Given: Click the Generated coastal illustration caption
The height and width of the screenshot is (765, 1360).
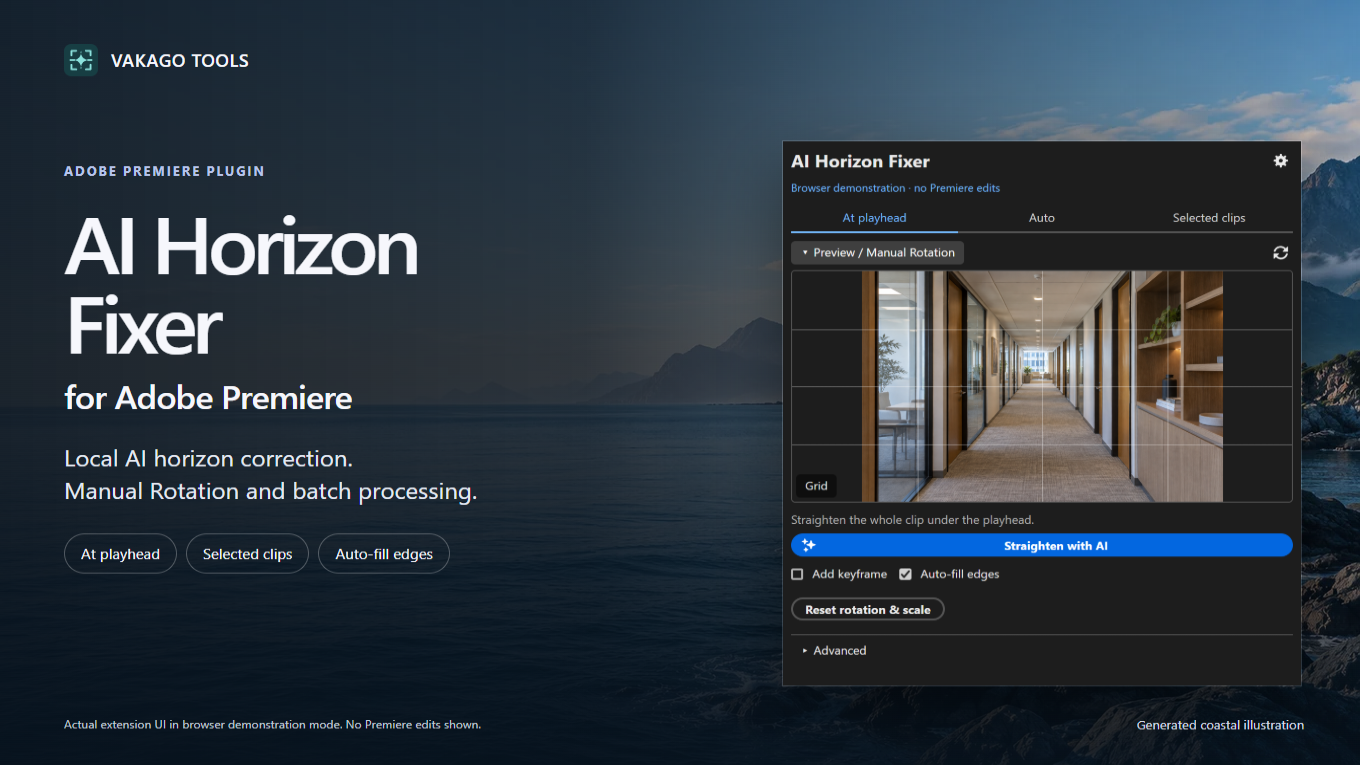Looking at the screenshot, I should tap(1220, 725).
